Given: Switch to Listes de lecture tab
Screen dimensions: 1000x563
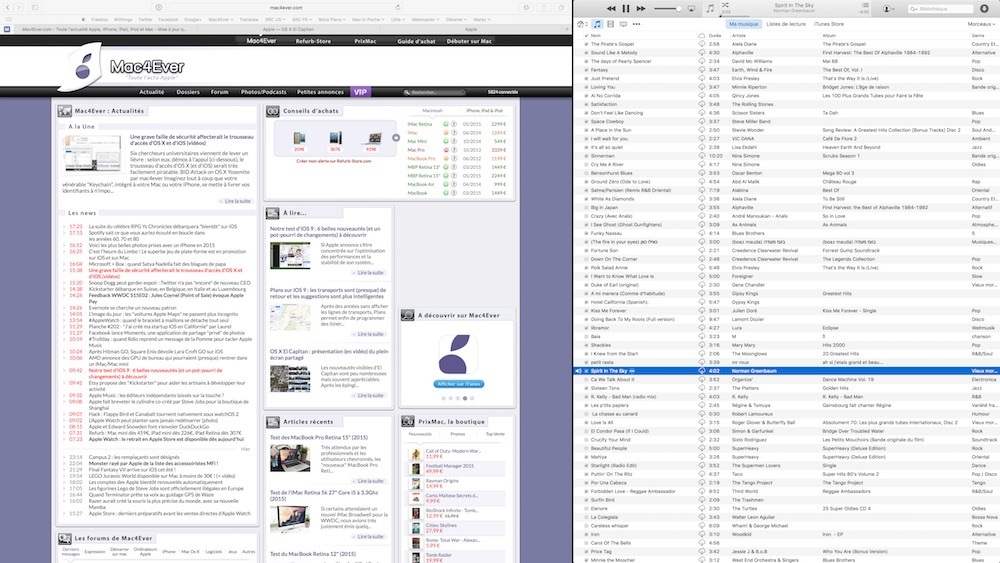Looking at the screenshot, I should coord(786,24).
